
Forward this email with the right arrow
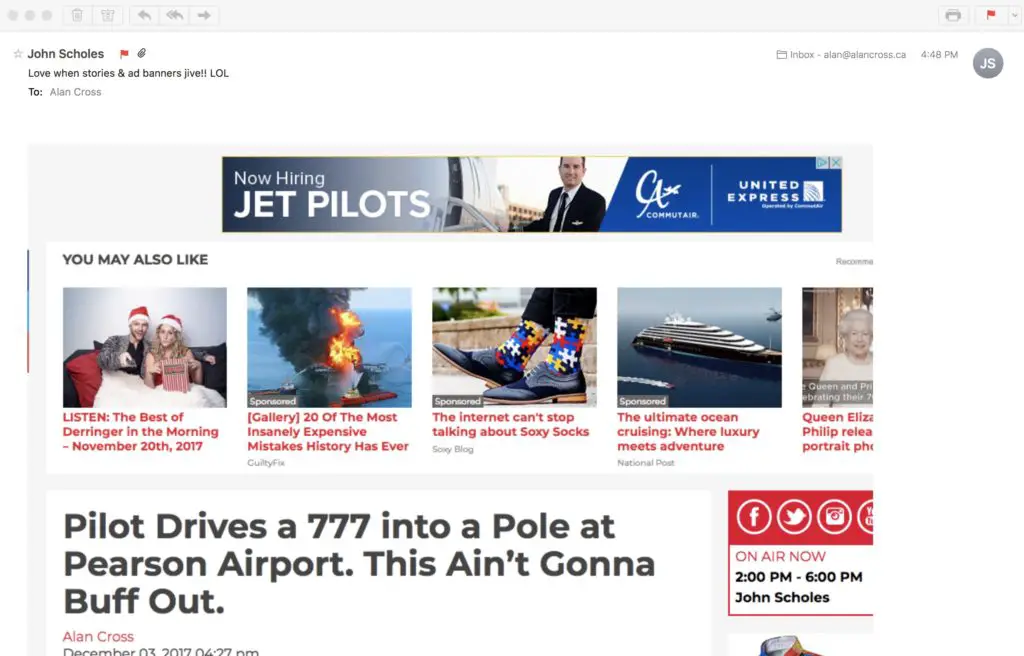tap(204, 15)
